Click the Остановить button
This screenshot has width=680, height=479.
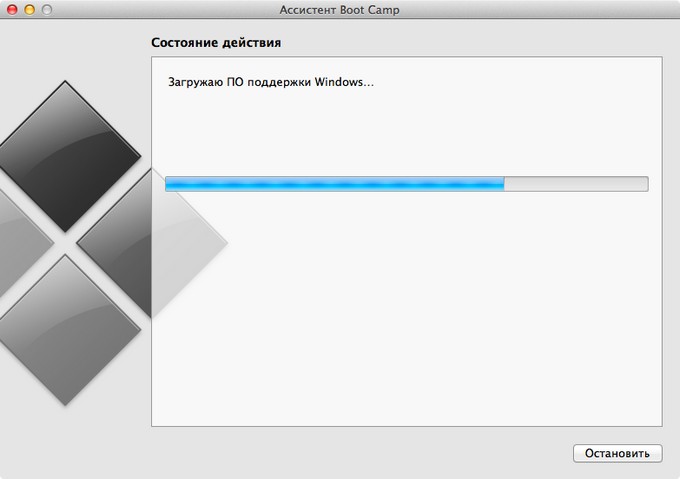617,453
